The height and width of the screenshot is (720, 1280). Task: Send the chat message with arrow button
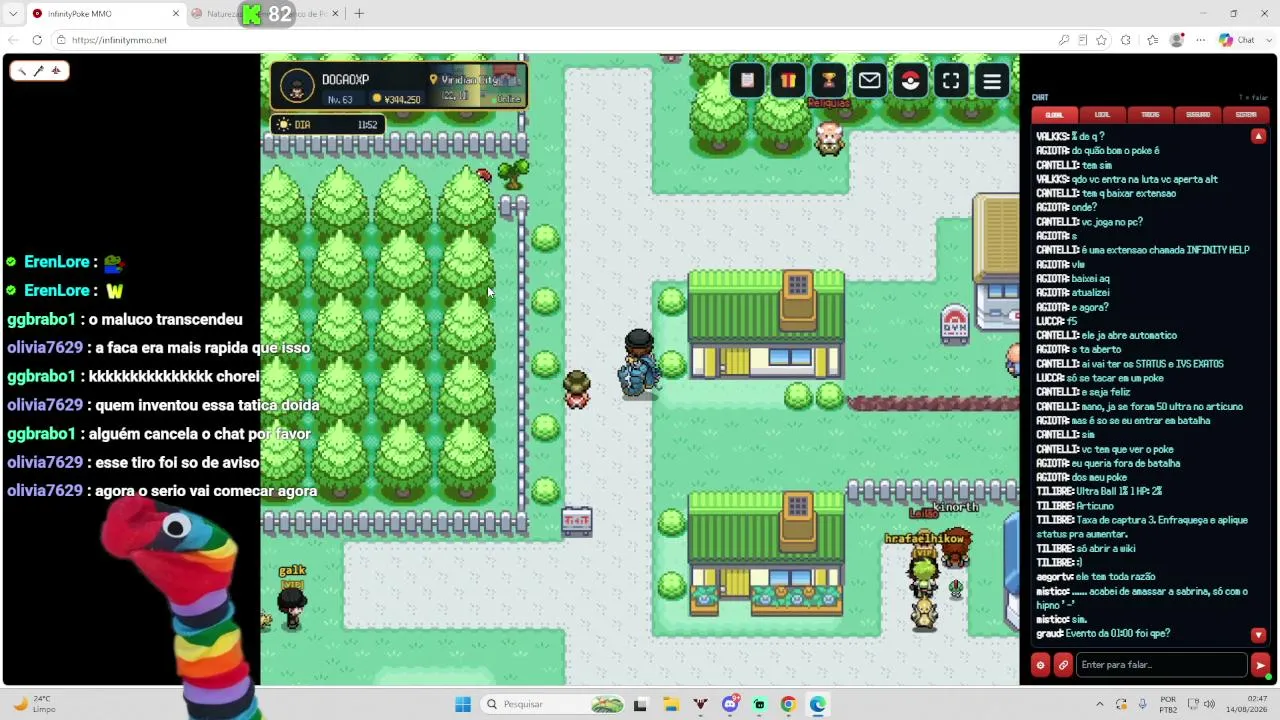(1260, 665)
